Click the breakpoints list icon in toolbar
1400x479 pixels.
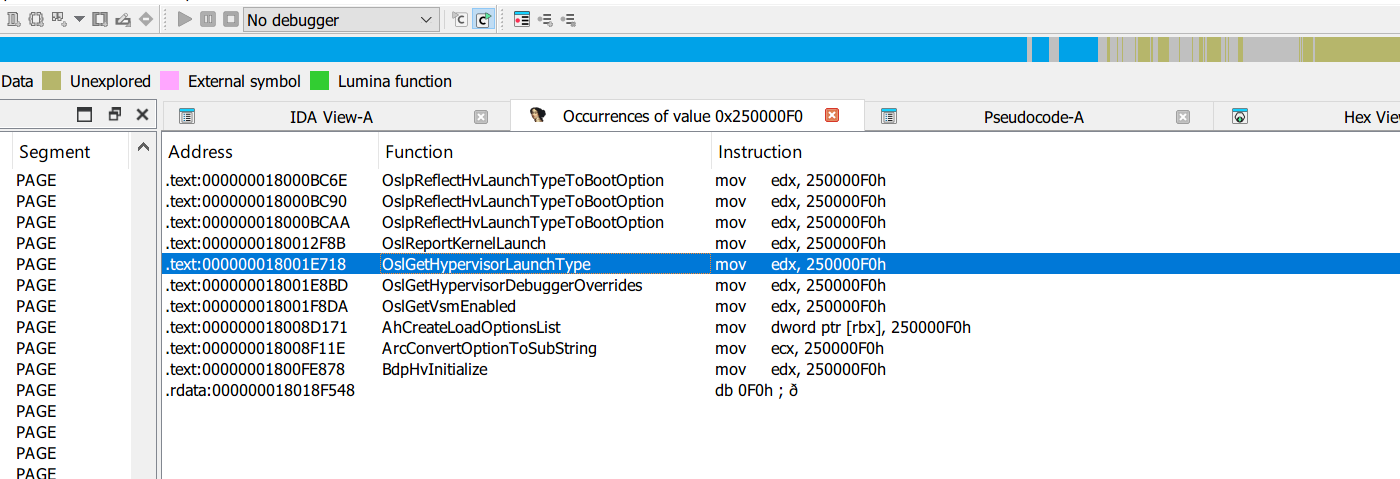click(x=521, y=19)
